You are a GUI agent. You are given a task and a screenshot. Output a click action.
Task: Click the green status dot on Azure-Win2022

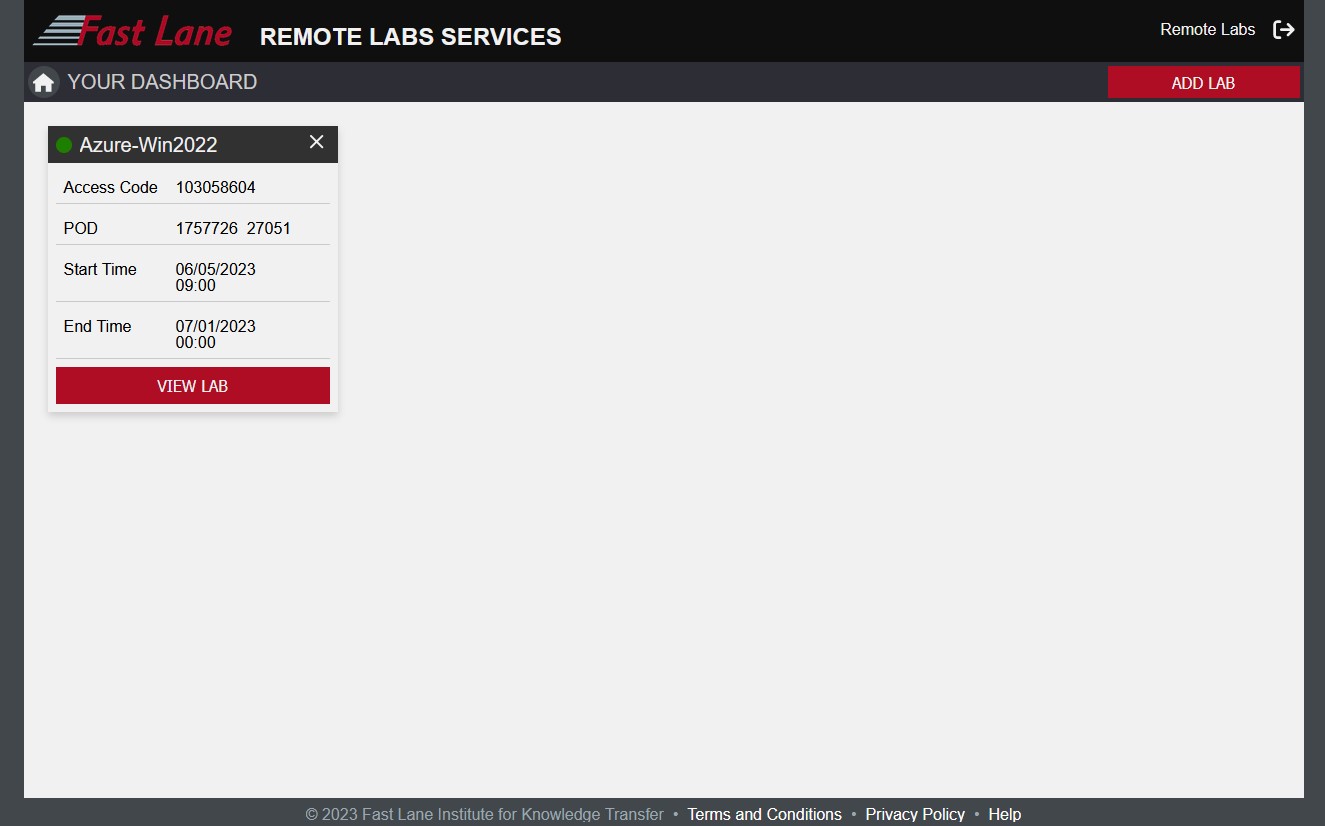coord(64,145)
